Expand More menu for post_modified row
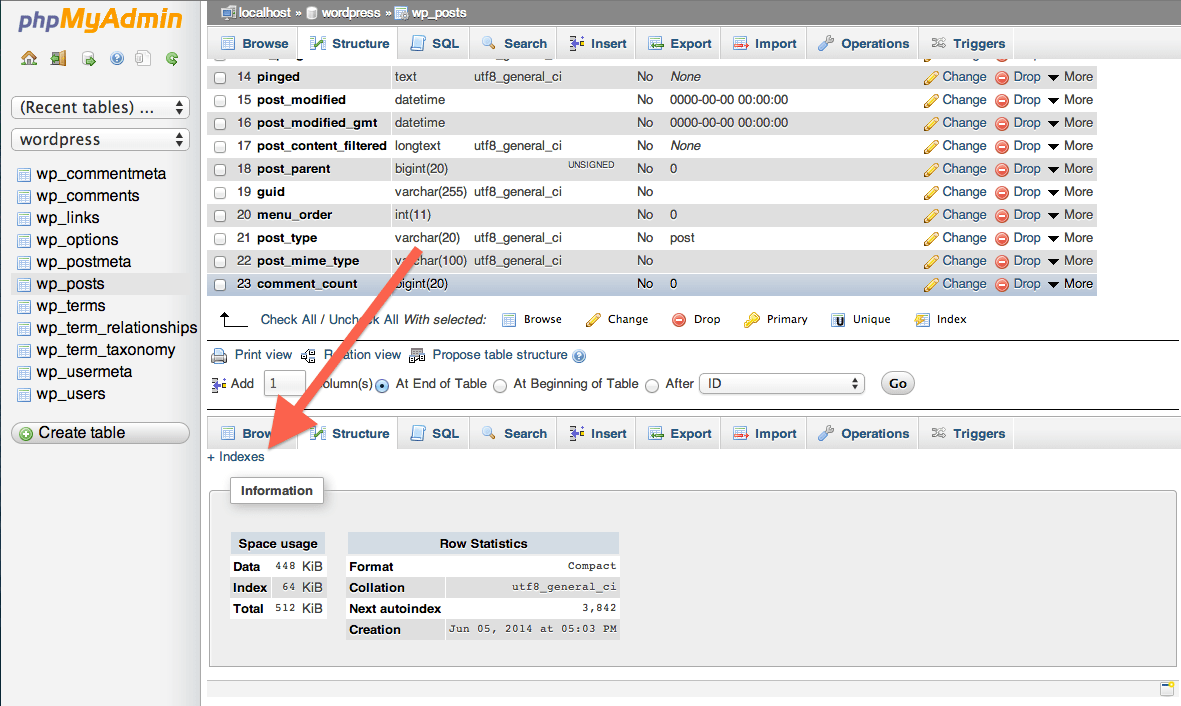The image size is (1181, 706). pos(1070,99)
